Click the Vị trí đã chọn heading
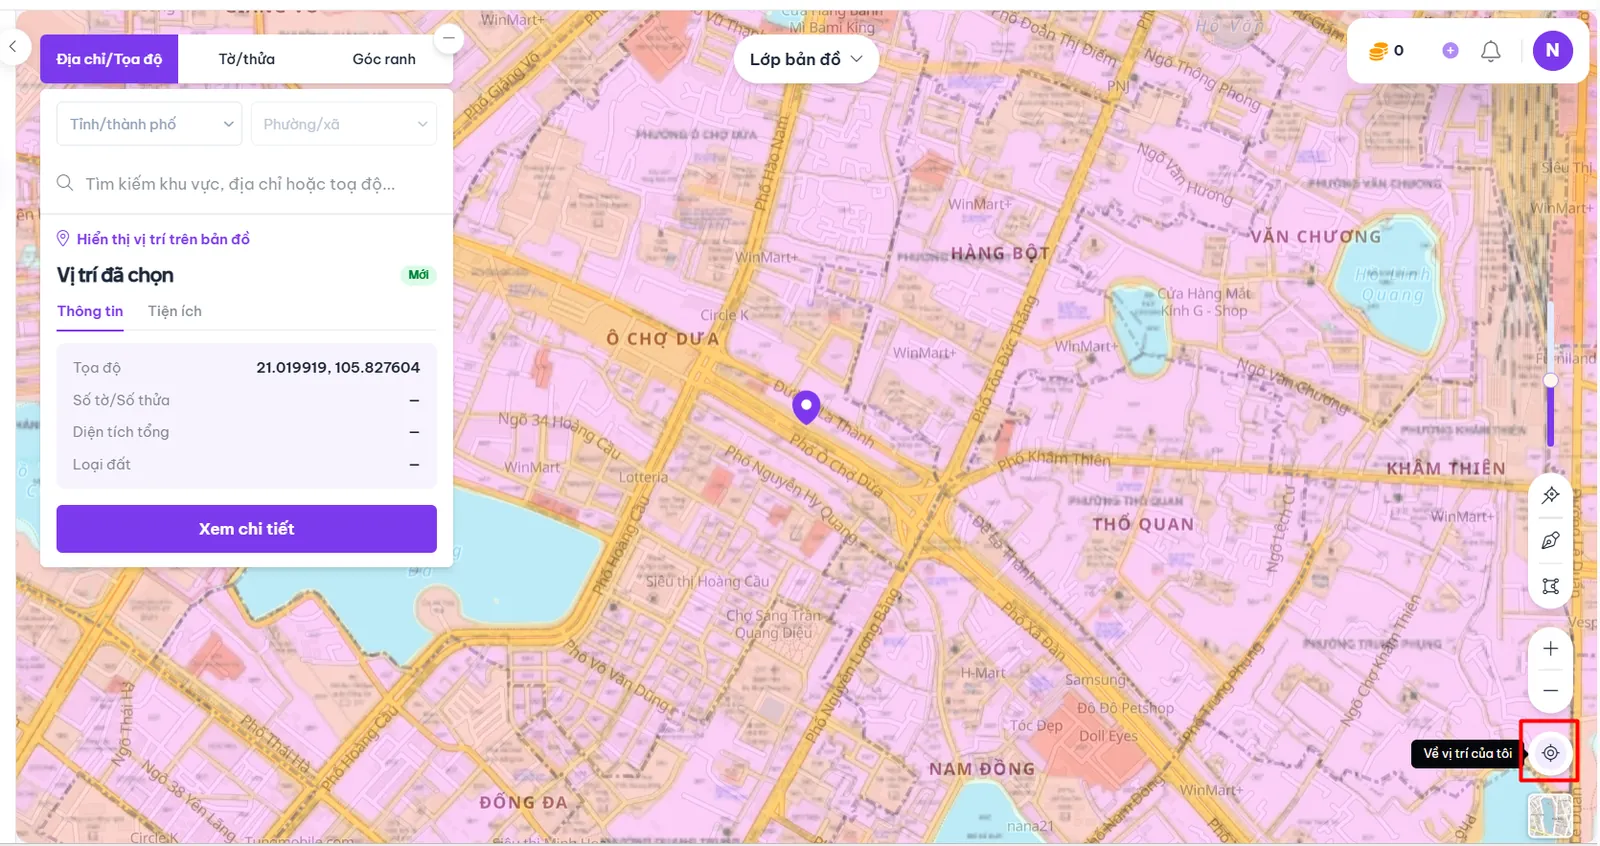This screenshot has width=1600, height=846. point(115,275)
